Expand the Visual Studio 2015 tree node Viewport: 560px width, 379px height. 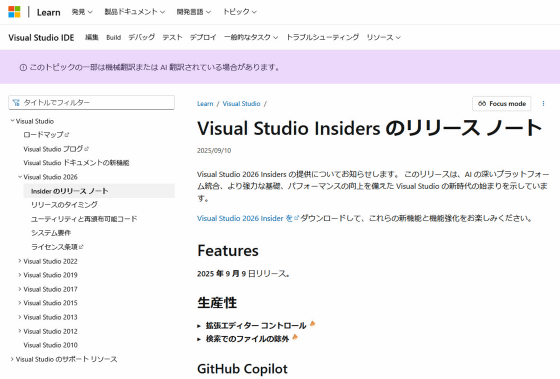[x=20, y=303]
